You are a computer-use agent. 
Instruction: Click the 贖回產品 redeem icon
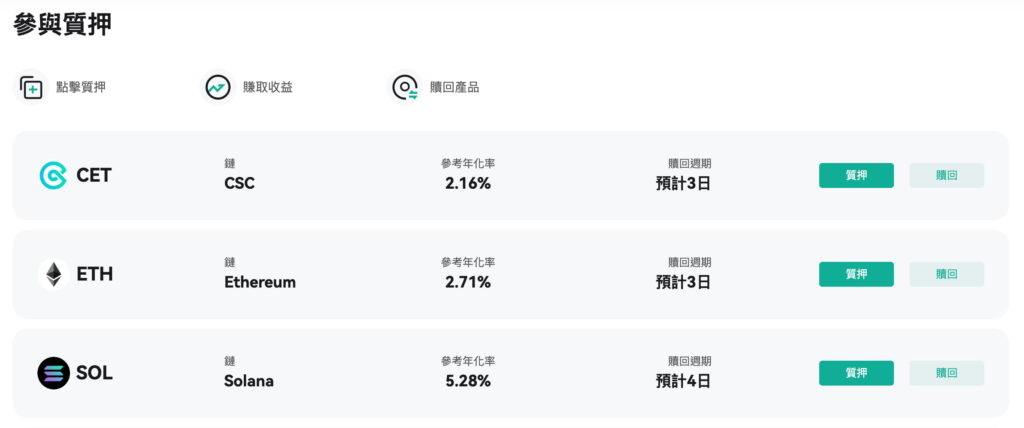click(405, 87)
